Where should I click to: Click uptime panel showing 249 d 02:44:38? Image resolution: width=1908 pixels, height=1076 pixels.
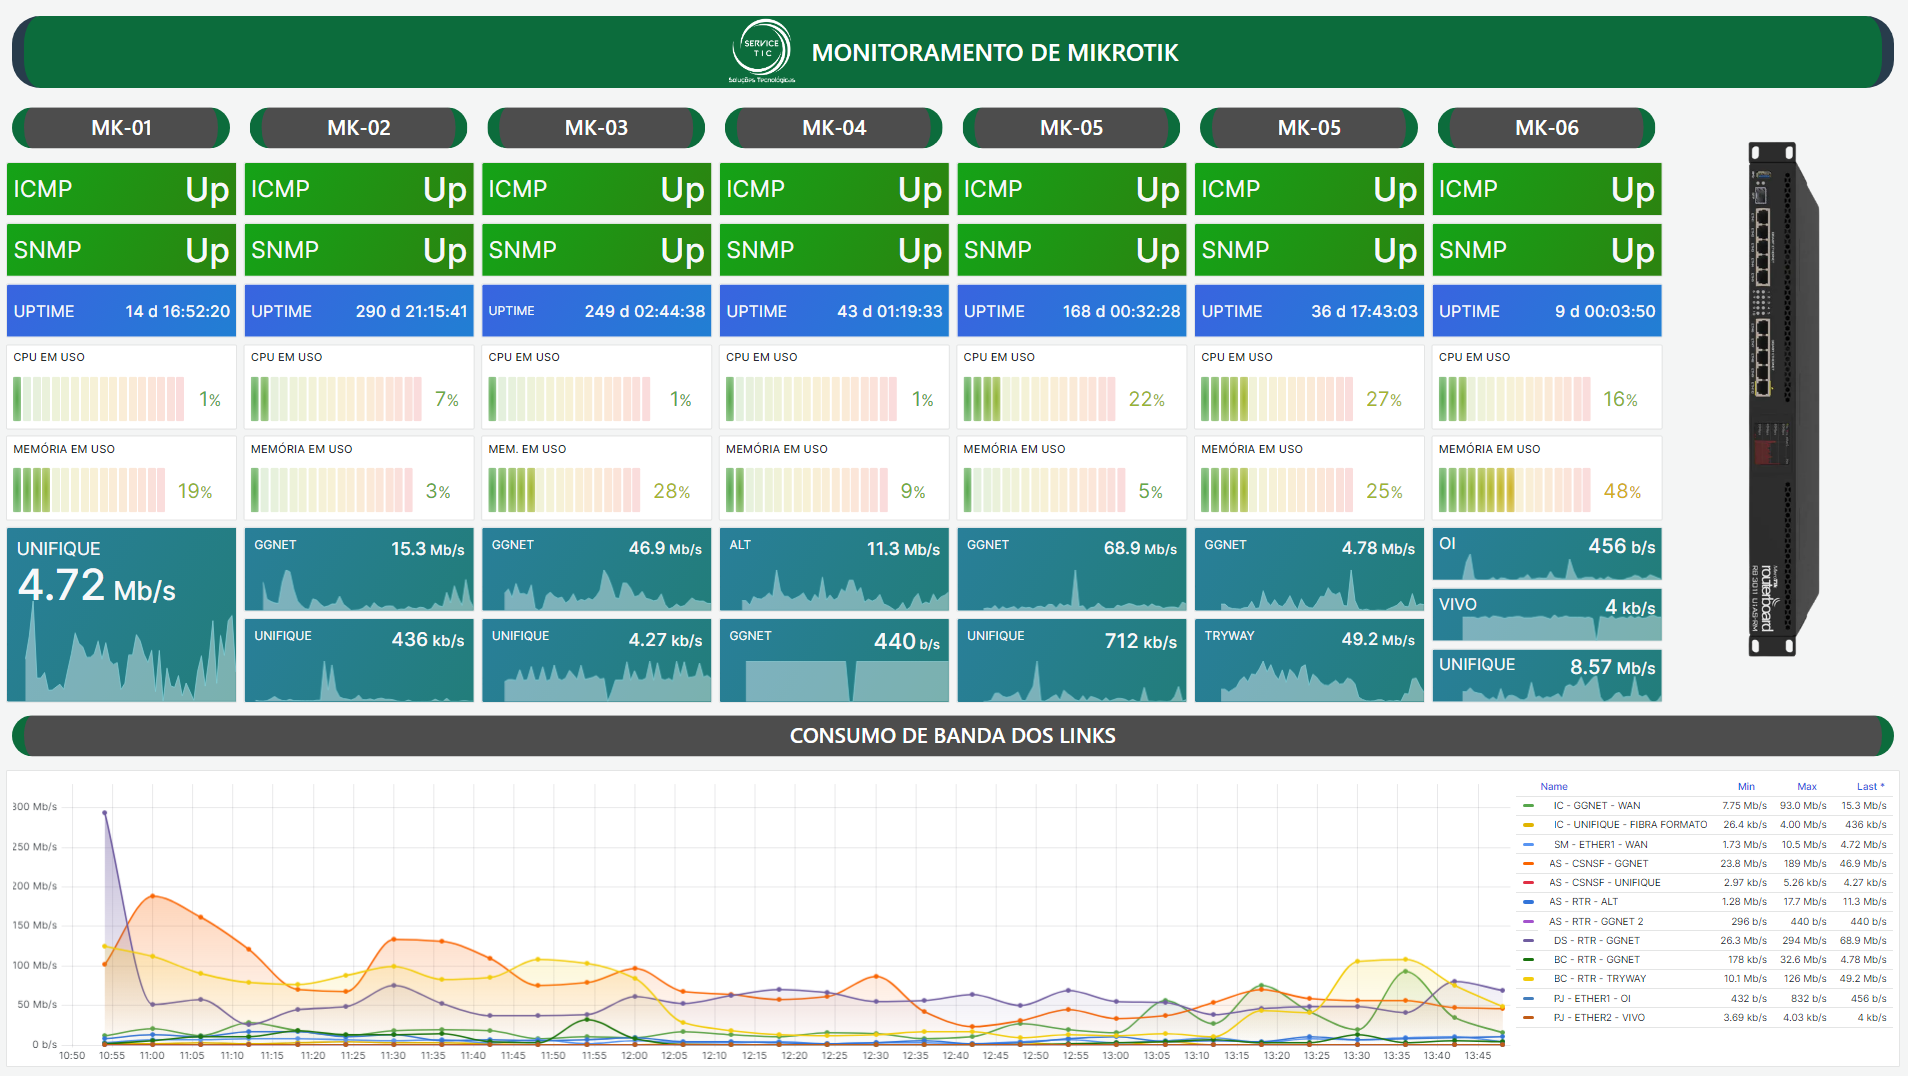[x=596, y=311]
